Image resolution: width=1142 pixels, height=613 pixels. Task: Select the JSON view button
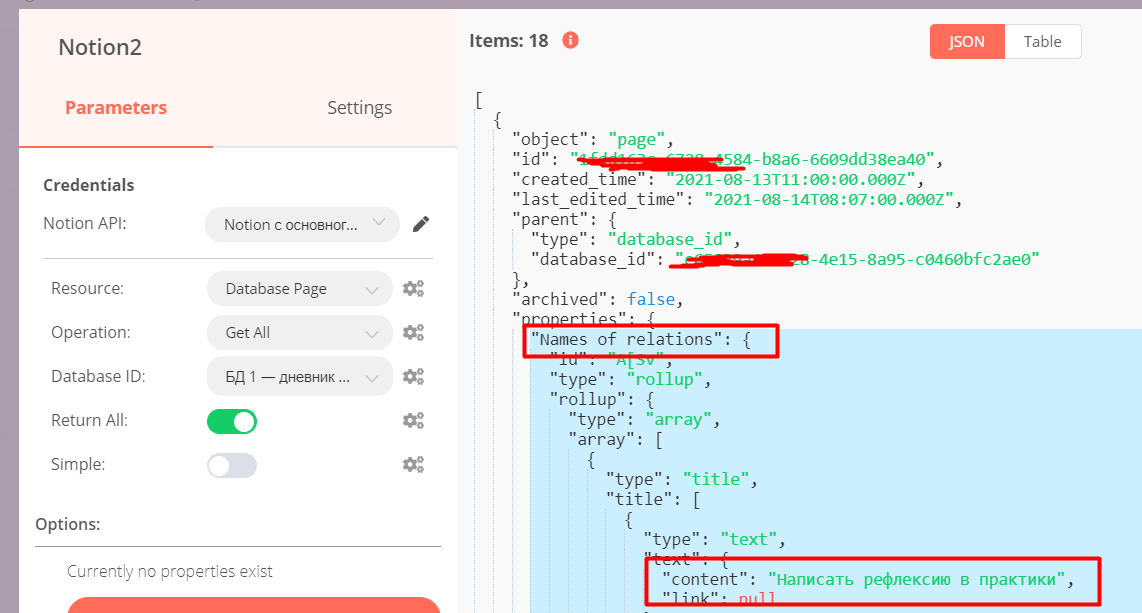pyautogui.click(x=966, y=41)
